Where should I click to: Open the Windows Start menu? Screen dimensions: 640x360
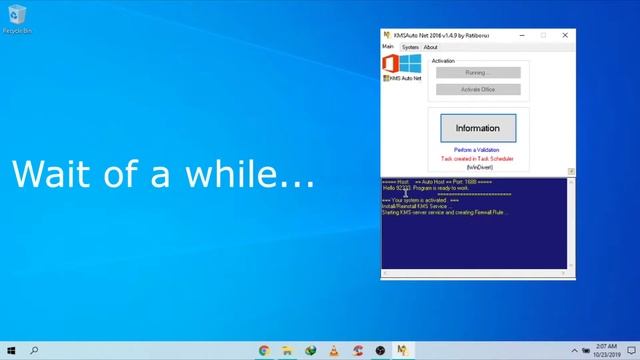pos(11,351)
